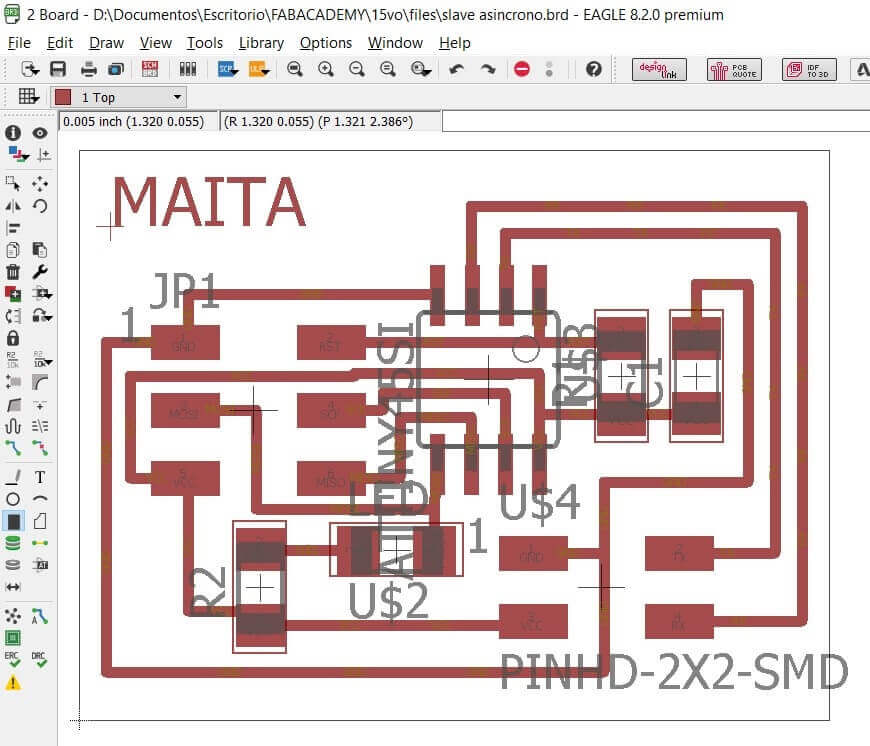
Task: Select the Info tool
Action: pyautogui.click(x=13, y=133)
